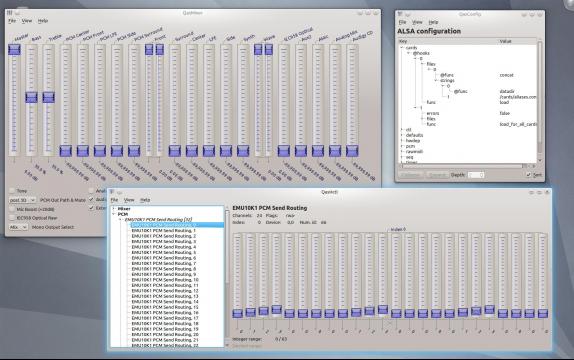Open the Help menu in QasMixer
This screenshot has height=360, width=574.
pos(43,21)
